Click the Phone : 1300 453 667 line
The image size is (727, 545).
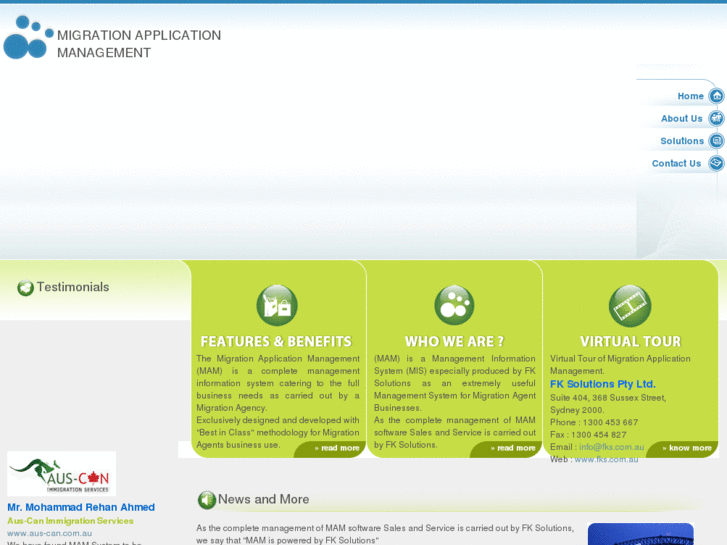tap(594, 422)
